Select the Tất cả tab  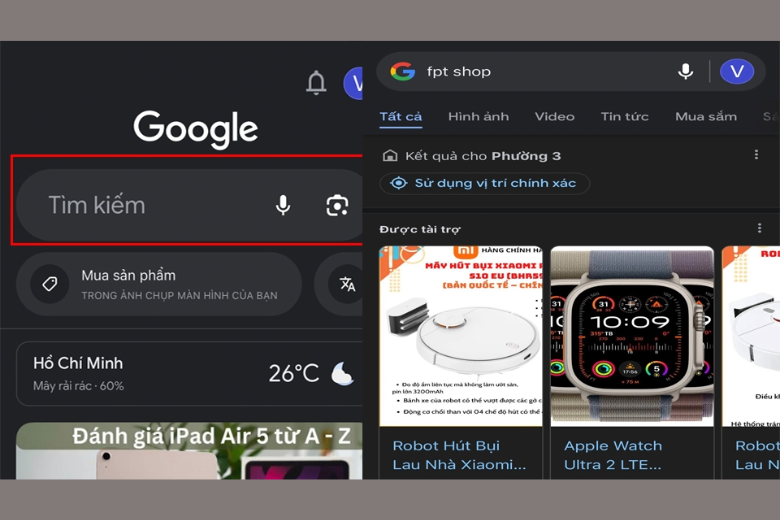(x=401, y=117)
